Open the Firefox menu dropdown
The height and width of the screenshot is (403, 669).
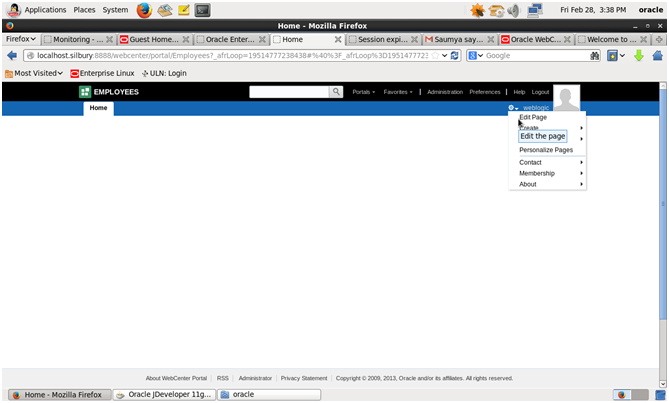tap(20, 39)
